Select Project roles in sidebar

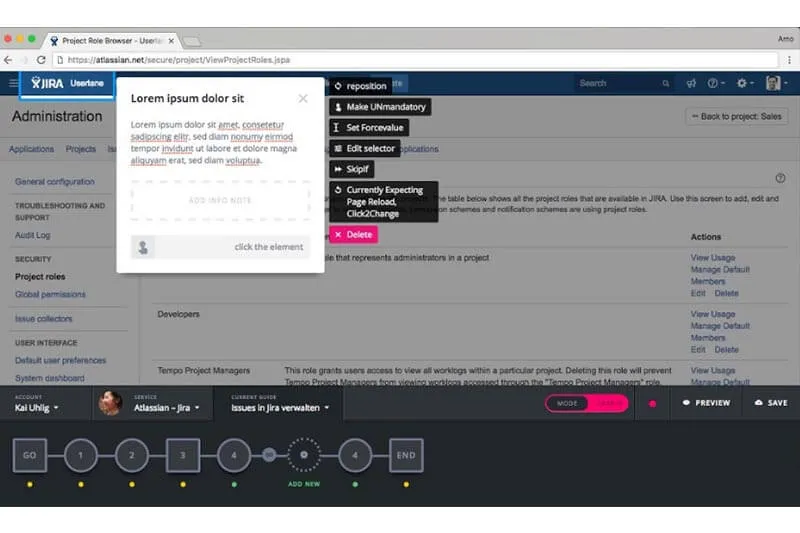(x=40, y=276)
